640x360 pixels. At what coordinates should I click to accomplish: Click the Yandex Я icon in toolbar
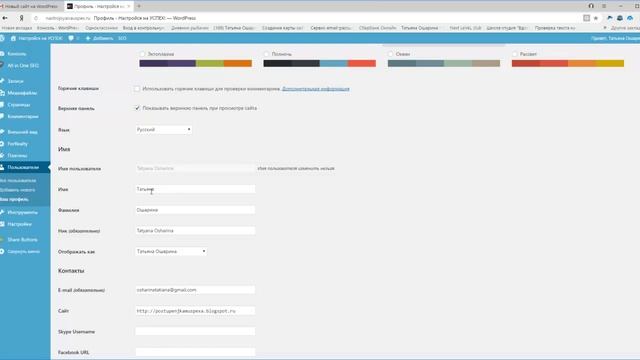pyautogui.click(x=21, y=18)
